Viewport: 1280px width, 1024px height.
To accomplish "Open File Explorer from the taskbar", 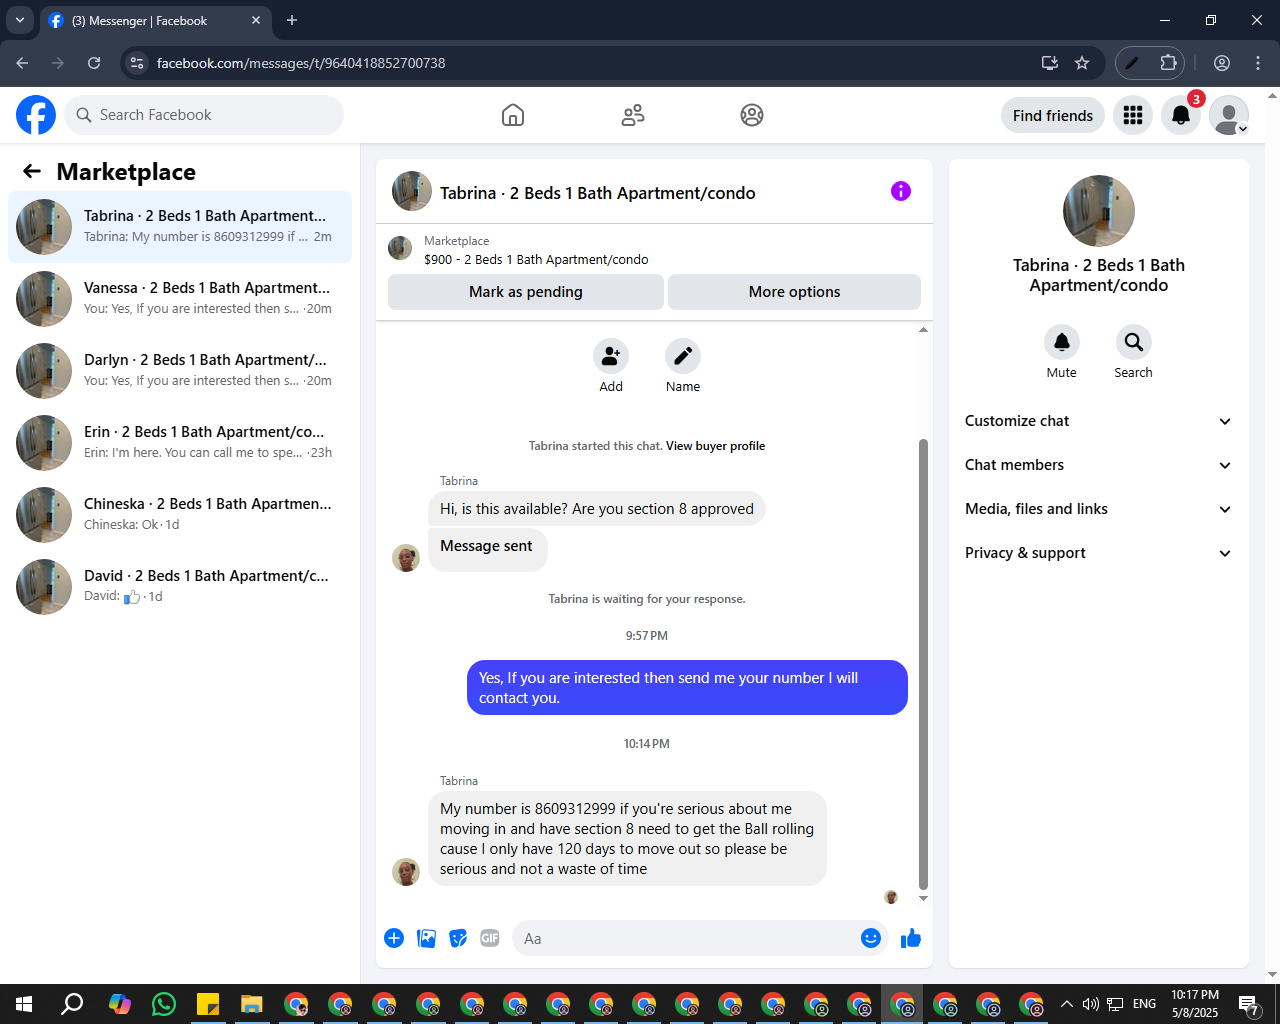I will pyautogui.click(x=251, y=1004).
